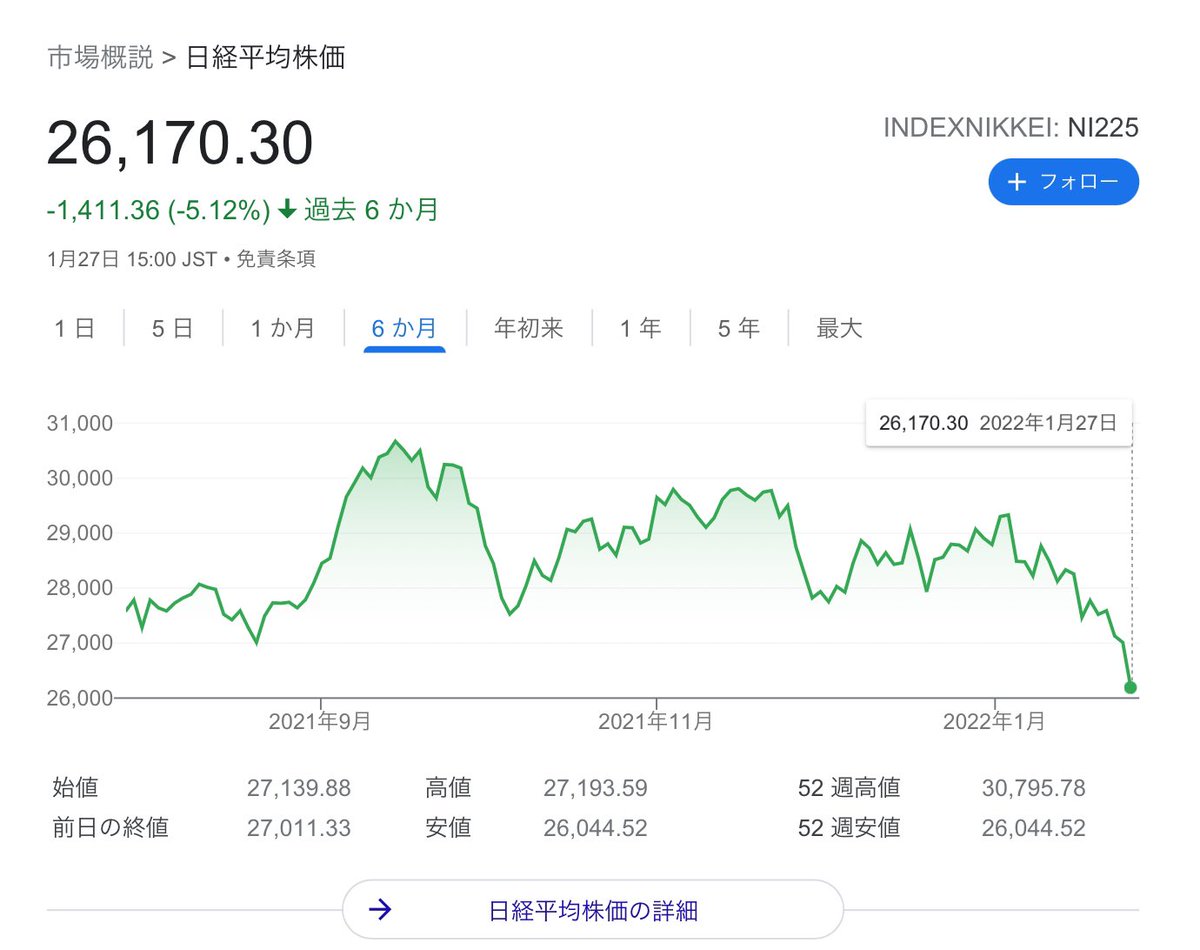The width and height of the screenshot is (1200, 950).
Task: Select the 5日 time range tab
Action: click(x=172, y=328)
